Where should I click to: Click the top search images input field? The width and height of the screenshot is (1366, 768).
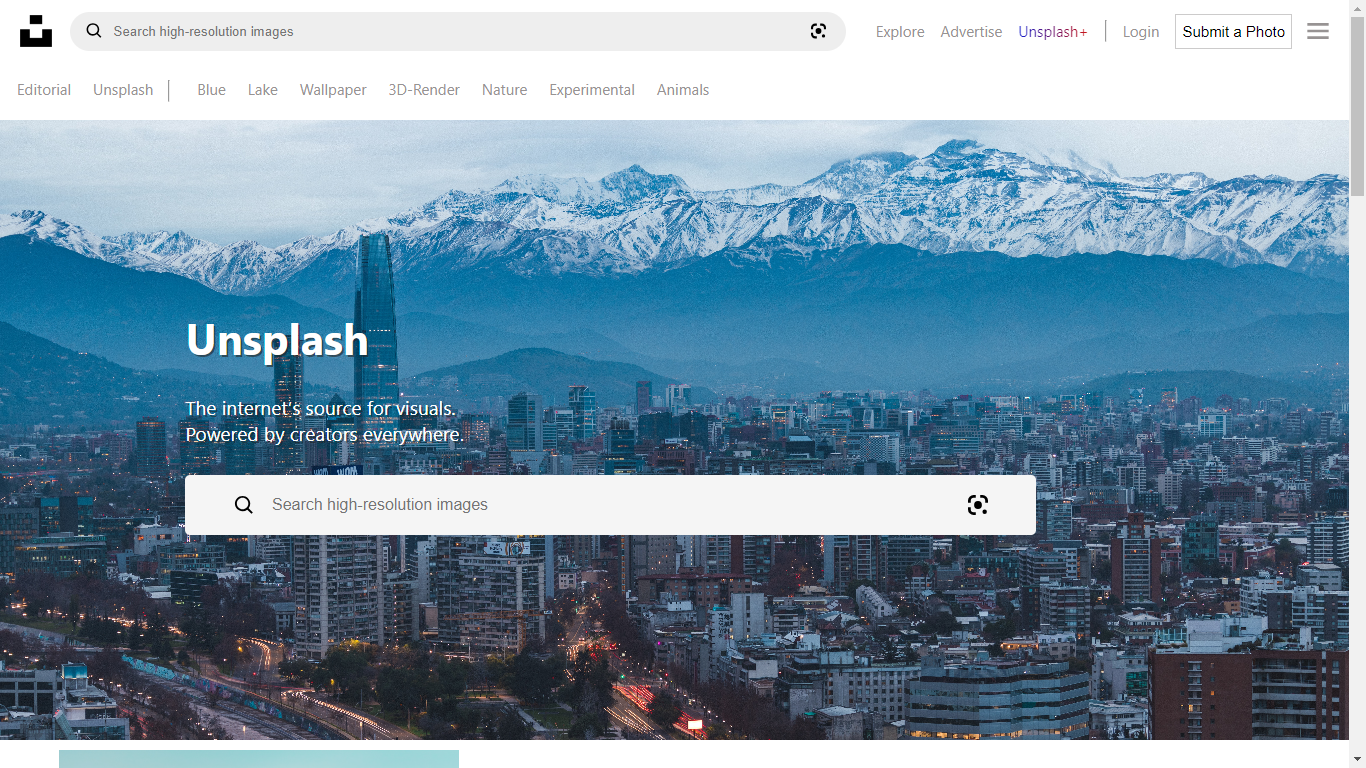tap(450, 32)
